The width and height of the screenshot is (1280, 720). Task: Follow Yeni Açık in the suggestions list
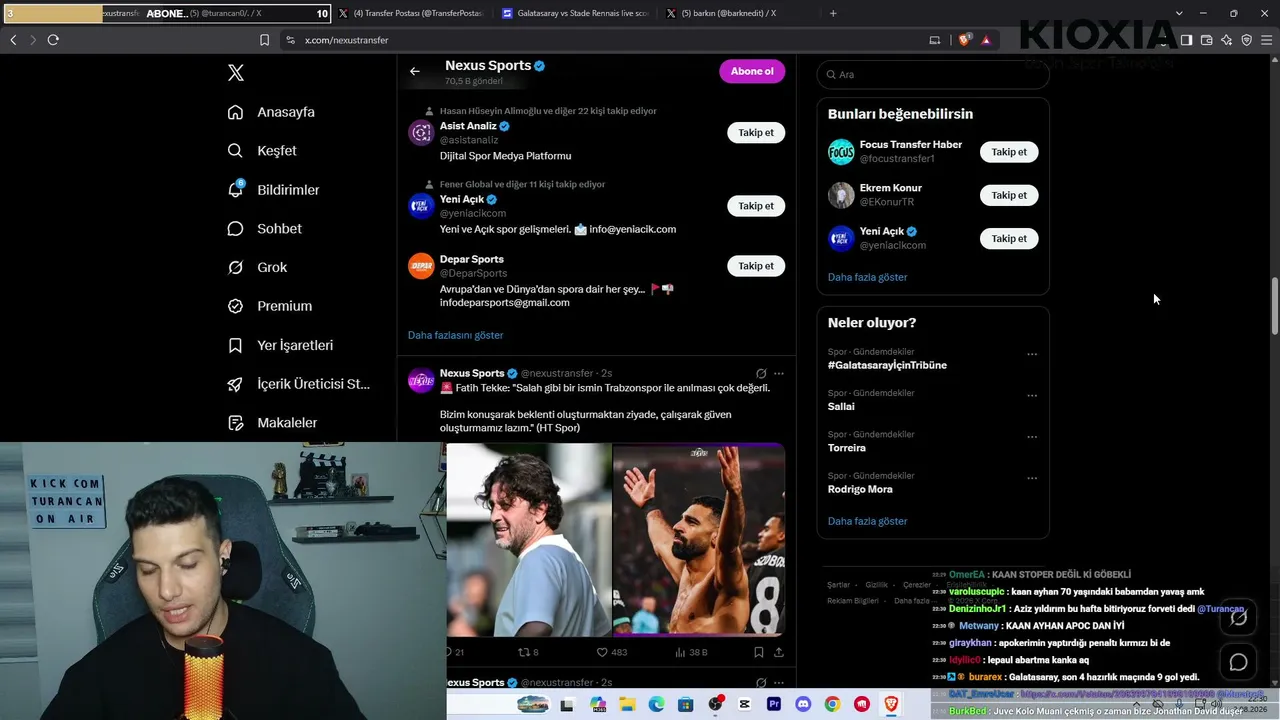coord(756,206)
